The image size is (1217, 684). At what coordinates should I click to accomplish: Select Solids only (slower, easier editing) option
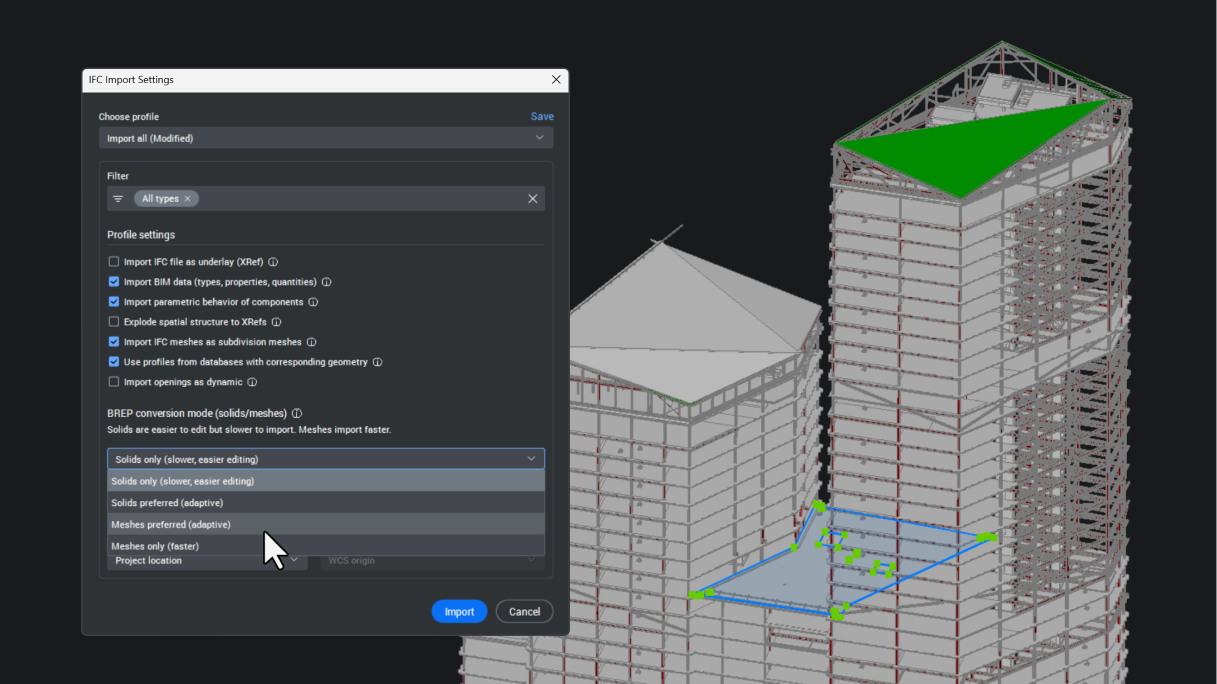pos(326,481)
